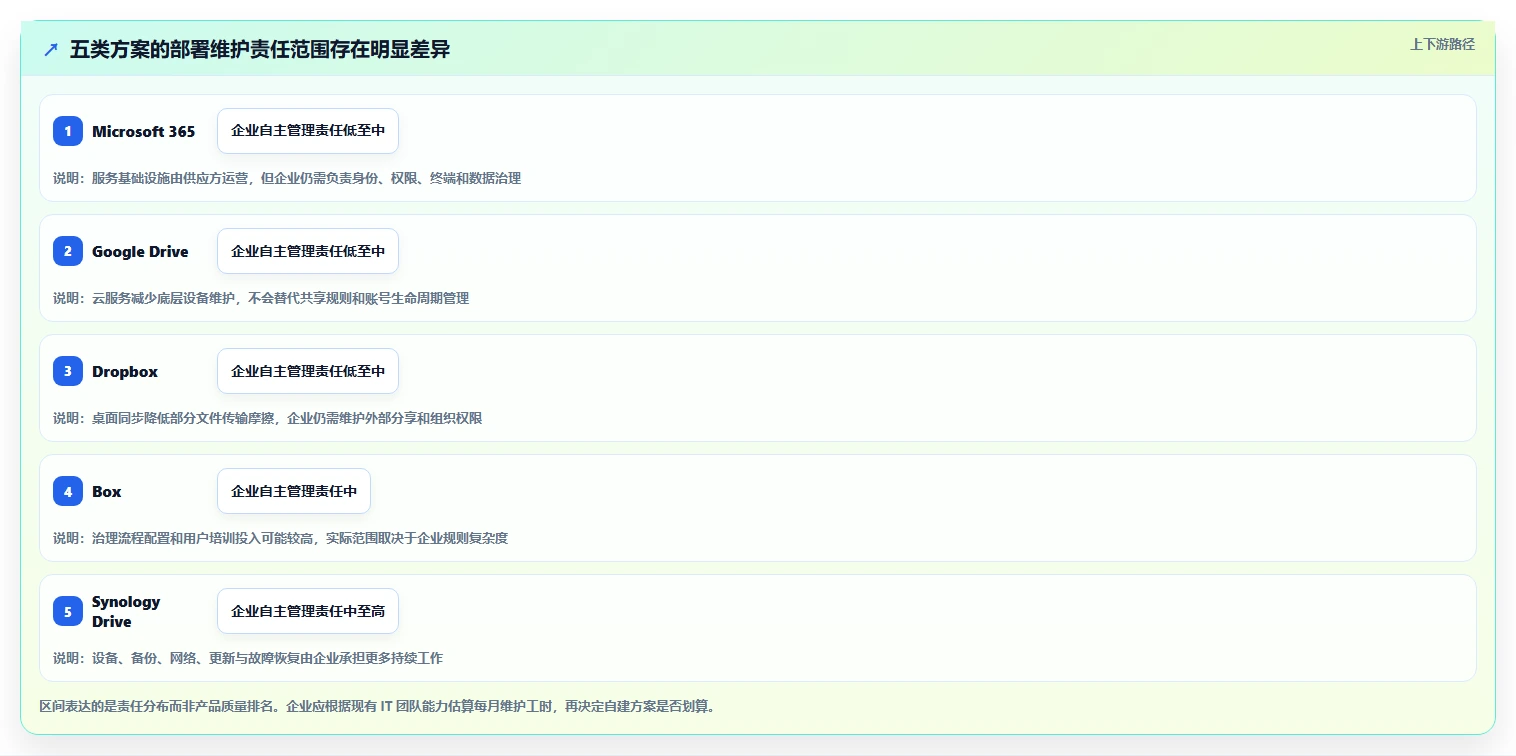
Task: Click the number 2 badge for Google Drive
Action: click(68, 251)
